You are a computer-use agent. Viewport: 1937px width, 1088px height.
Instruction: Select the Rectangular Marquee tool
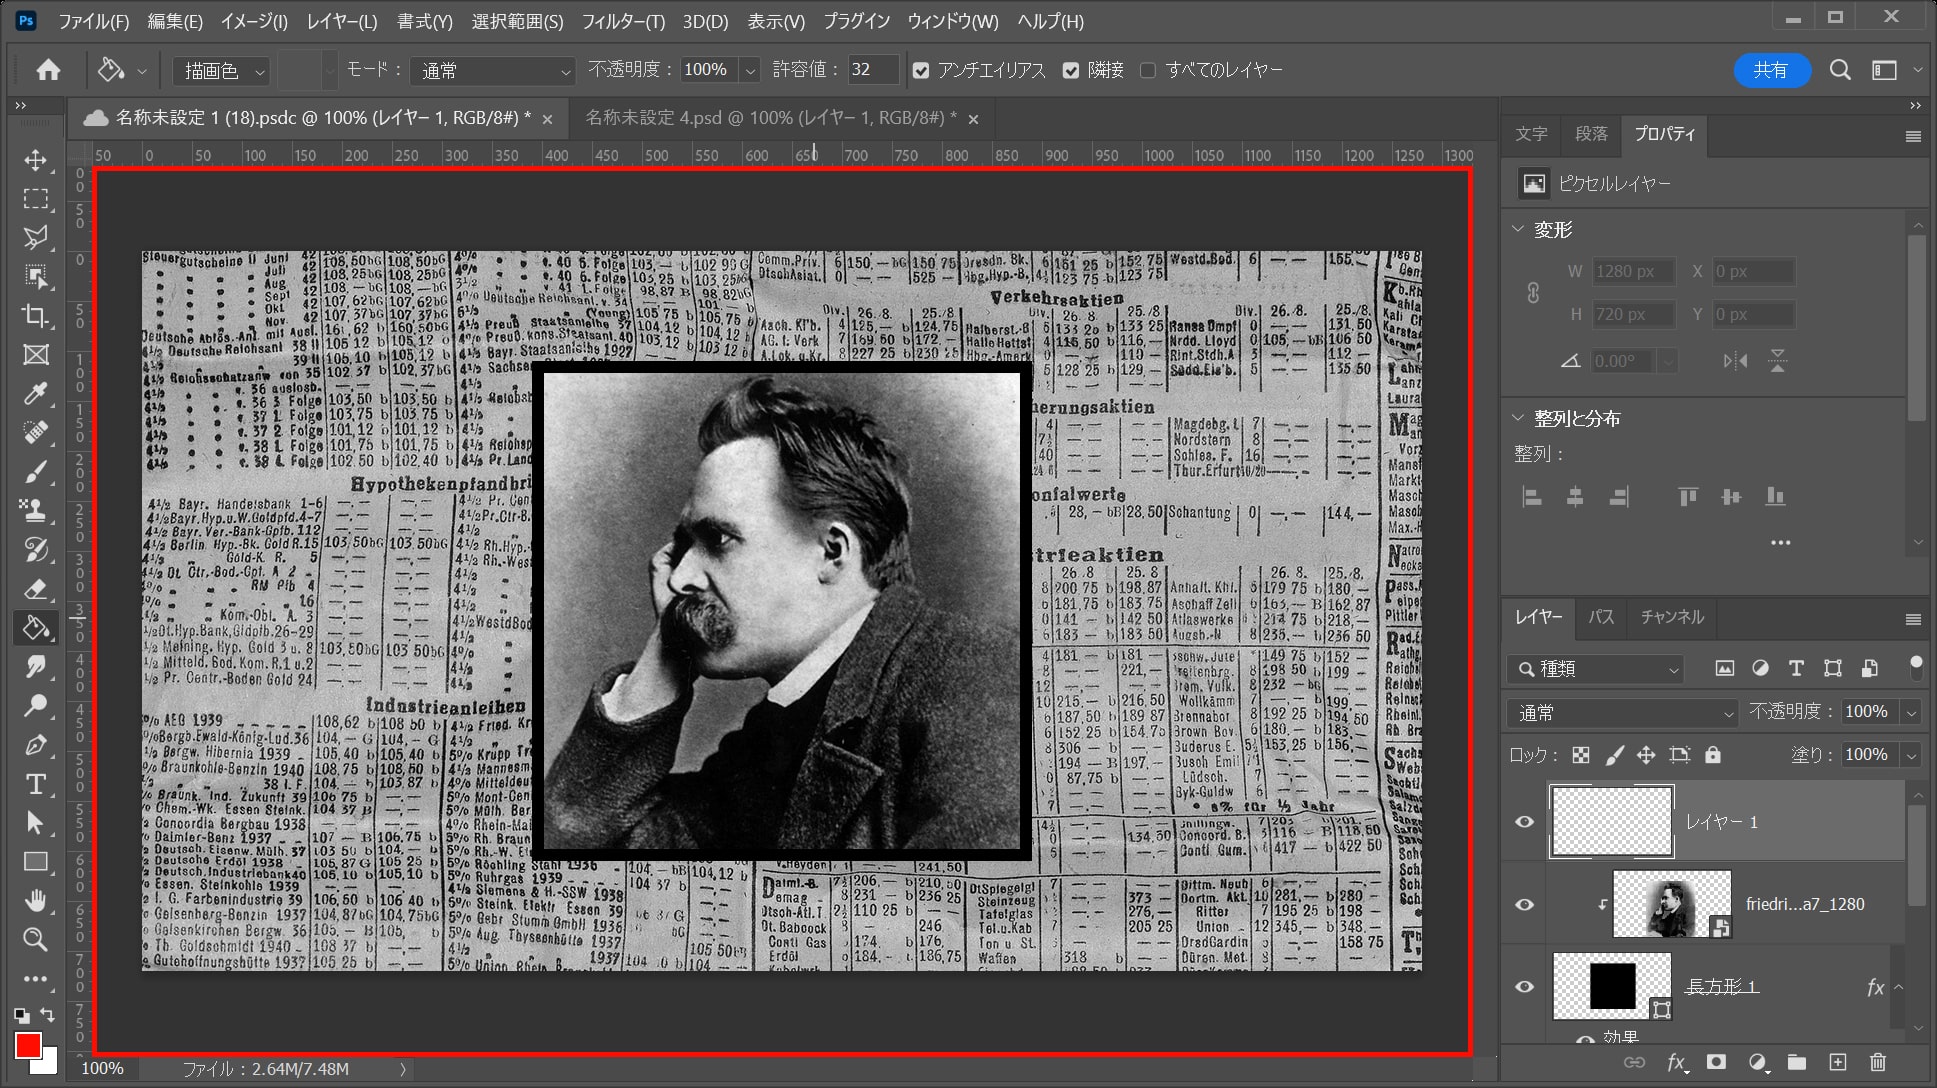click(36, 199)
